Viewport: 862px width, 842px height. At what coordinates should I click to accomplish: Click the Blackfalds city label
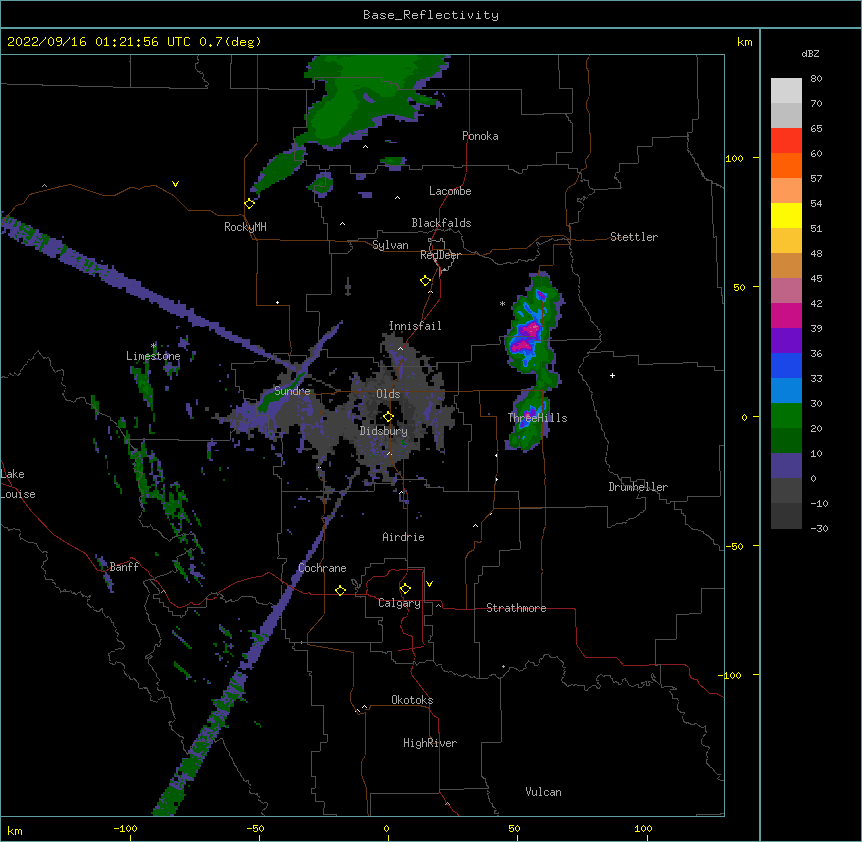coord(441,223)
